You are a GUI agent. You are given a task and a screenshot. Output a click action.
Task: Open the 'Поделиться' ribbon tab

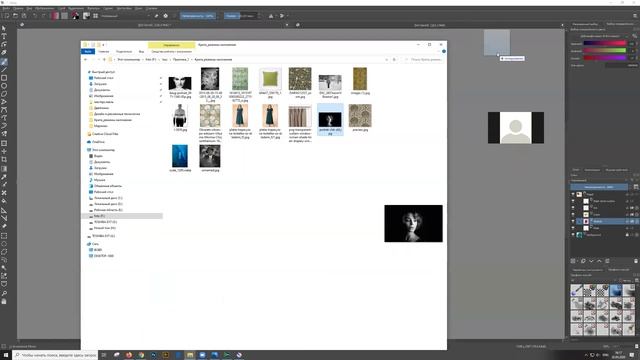(x=124, y=51)
